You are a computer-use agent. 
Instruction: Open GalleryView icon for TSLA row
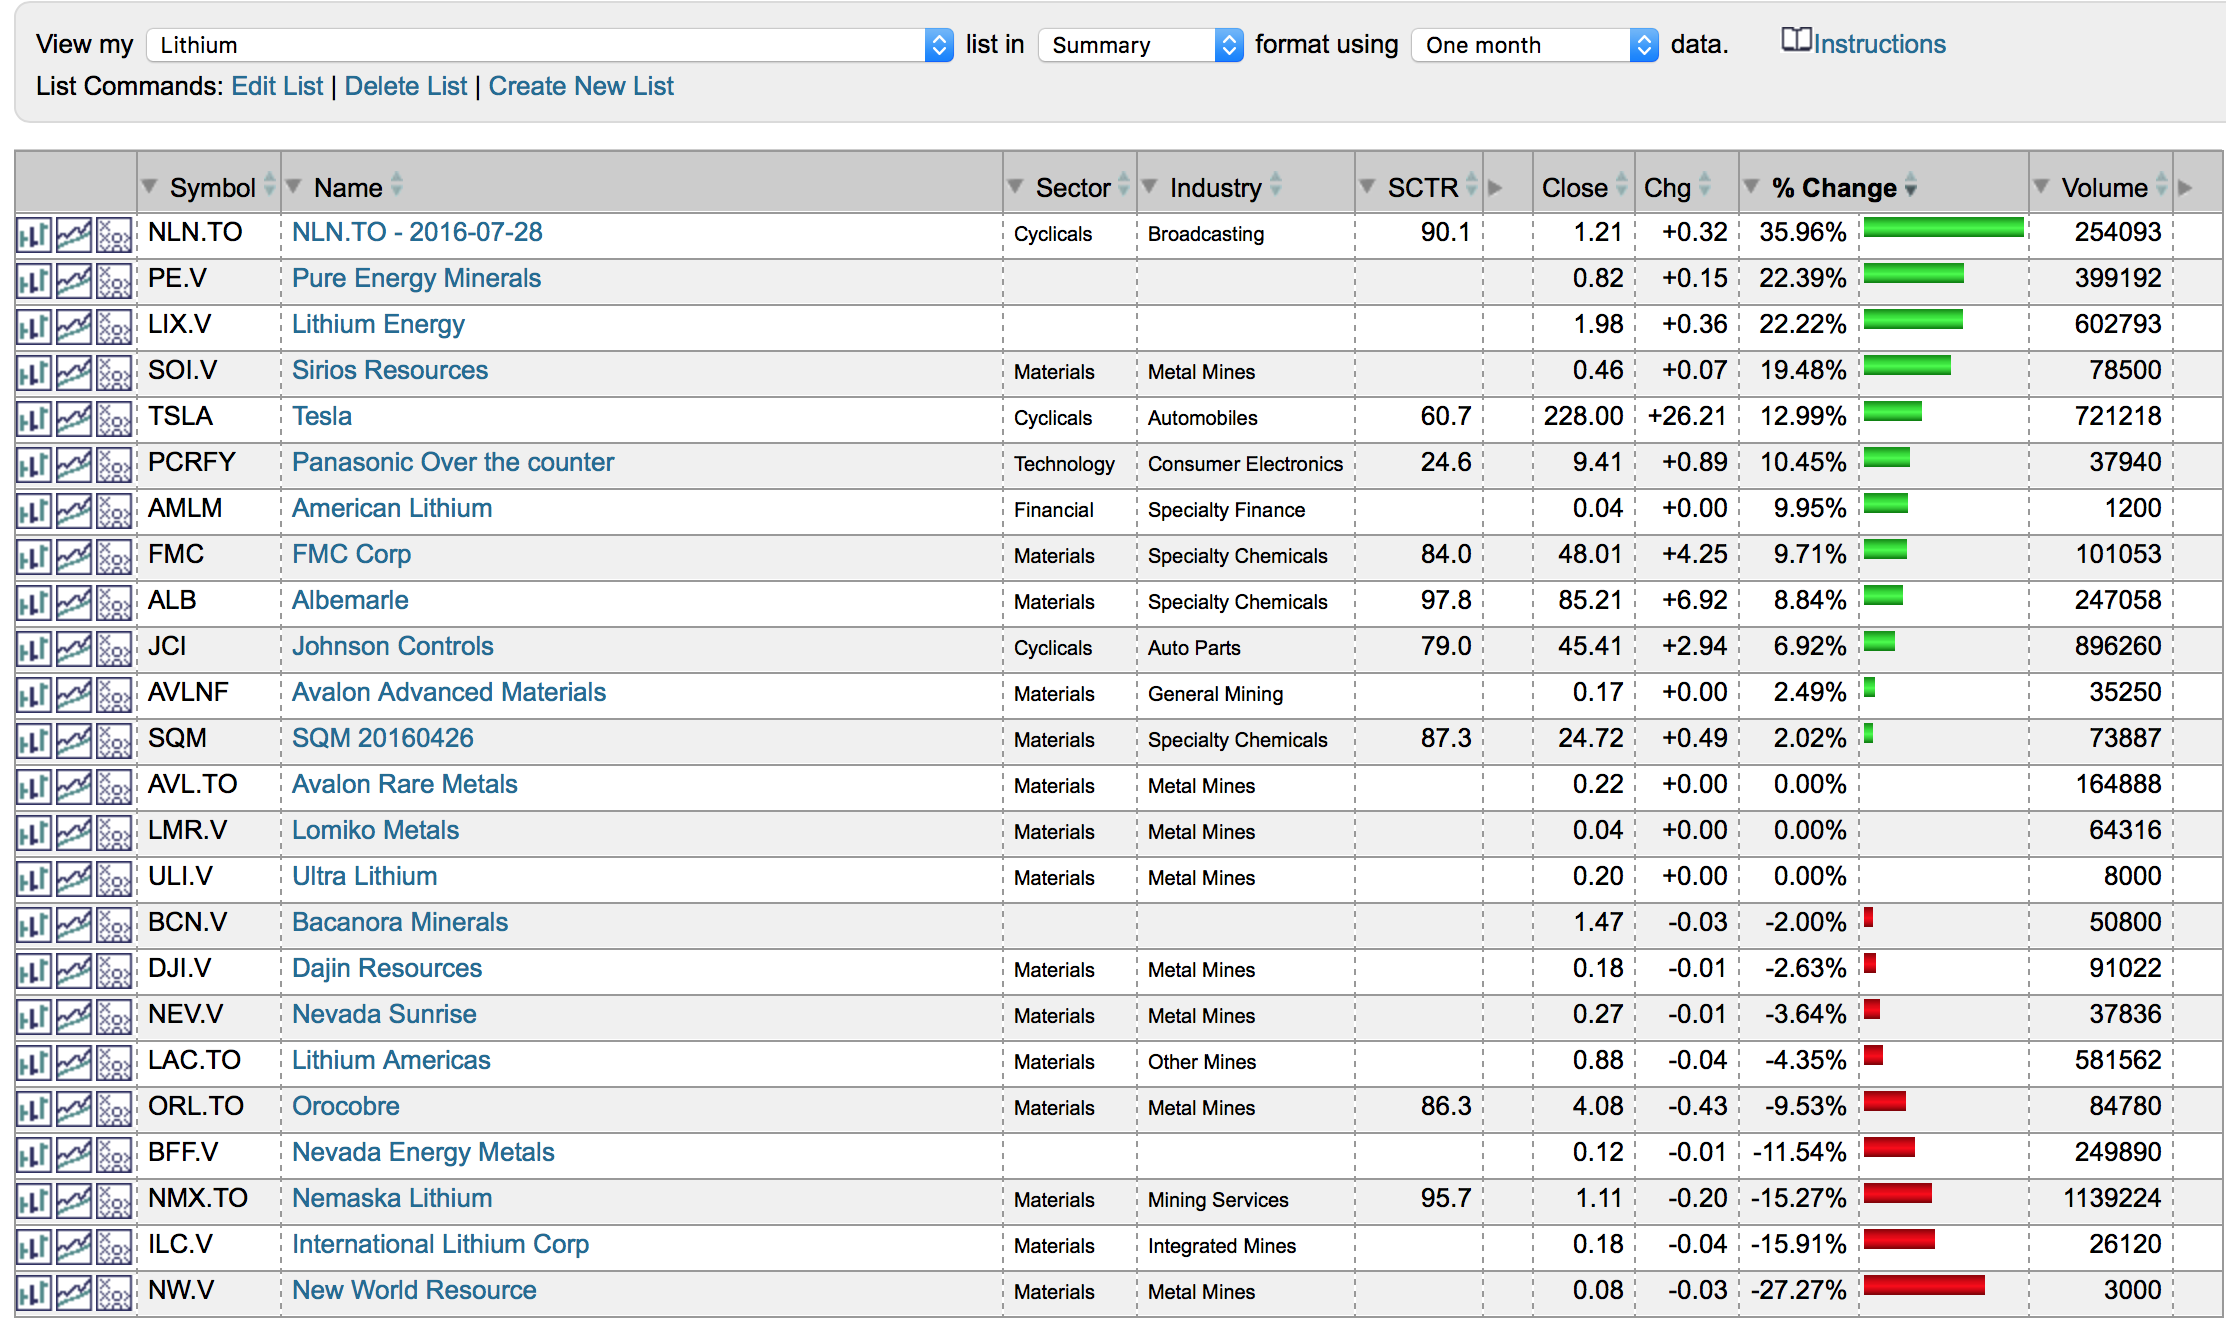[73, 419]
